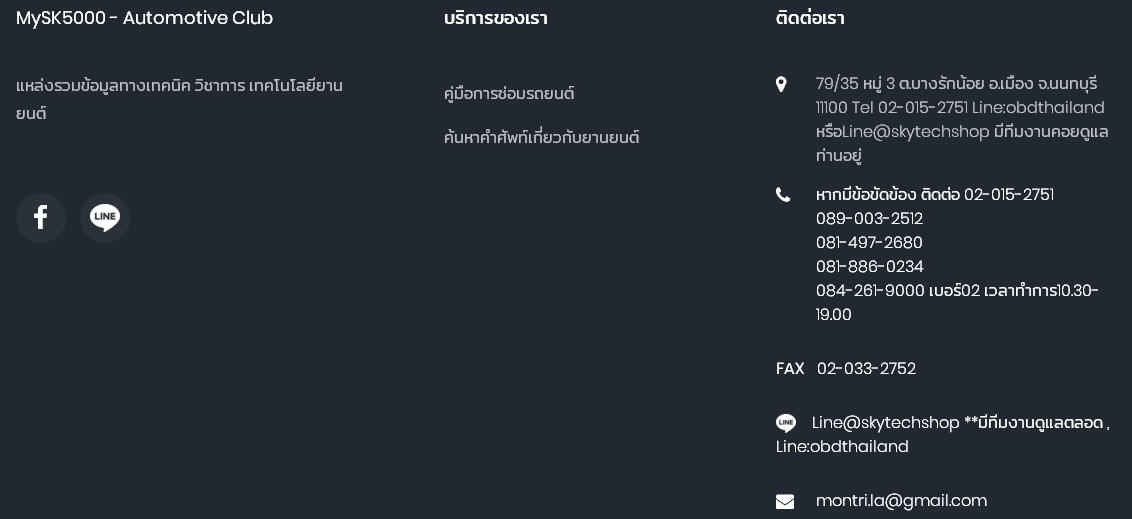The image size is (1132, 519).
Task: Click the บริการของเรา section heading
Action: [495, 18]
